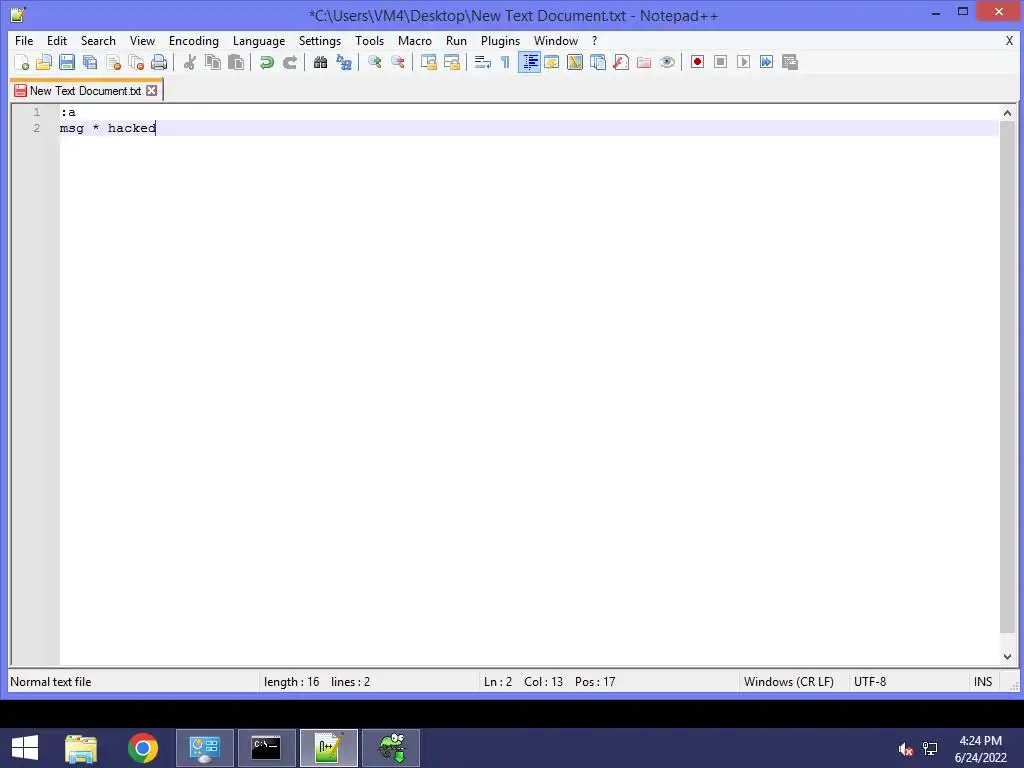
Task: Click Run Macro Multiple Times icon
Action: point(766,62)
